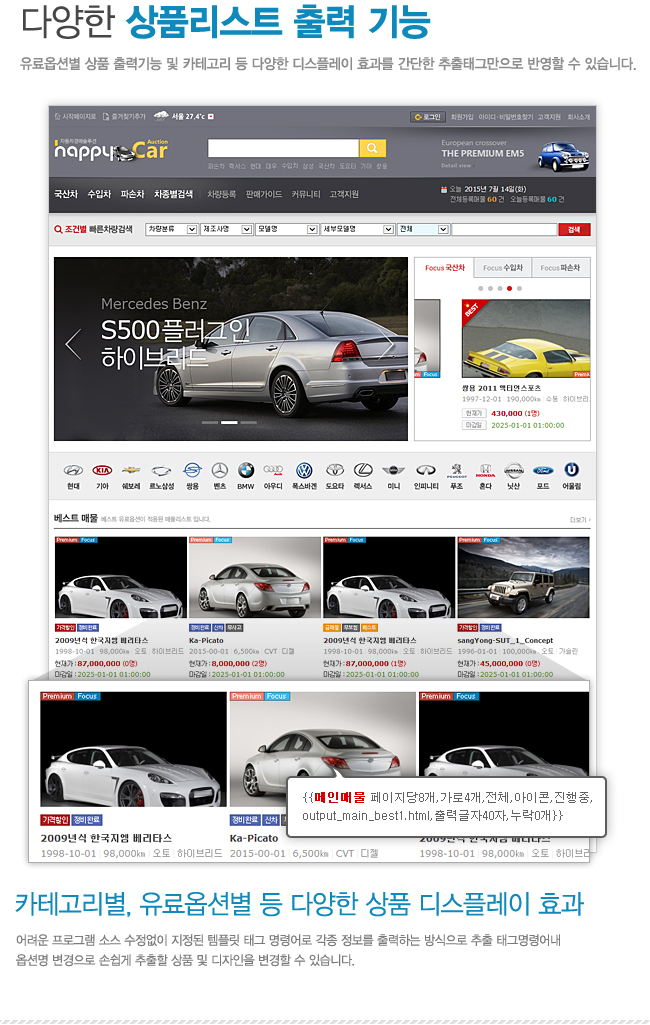Click the Kia (기아) brand logo
Image resolution: width=650 pixels, height=1025 pixels.
coord(102,470)
